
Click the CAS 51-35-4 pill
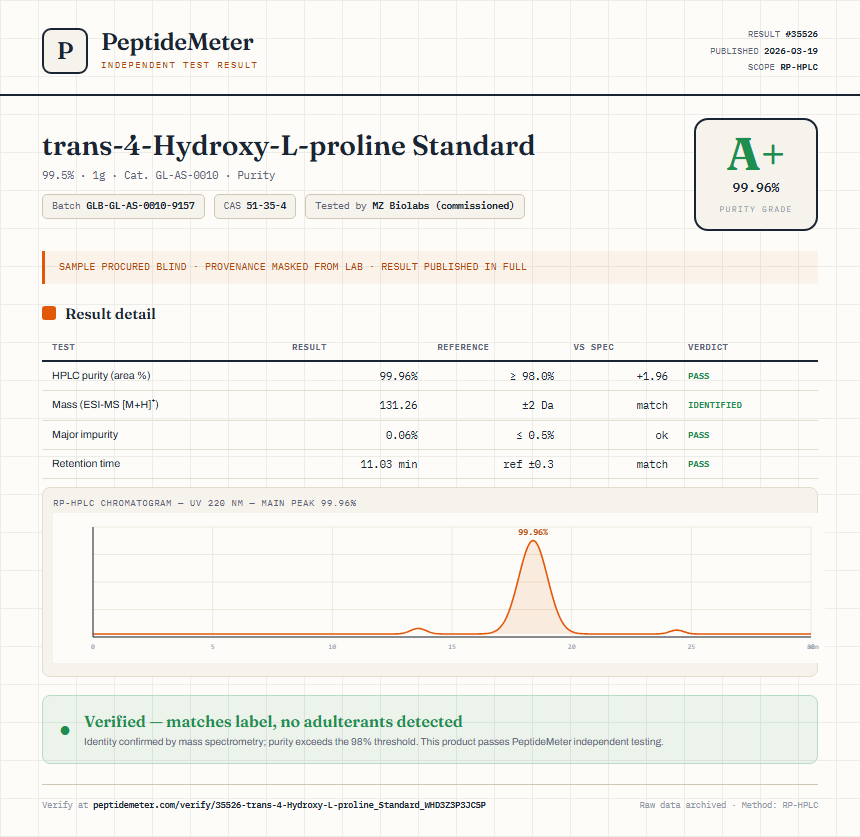pyautogui.click(x=255, y=206)
